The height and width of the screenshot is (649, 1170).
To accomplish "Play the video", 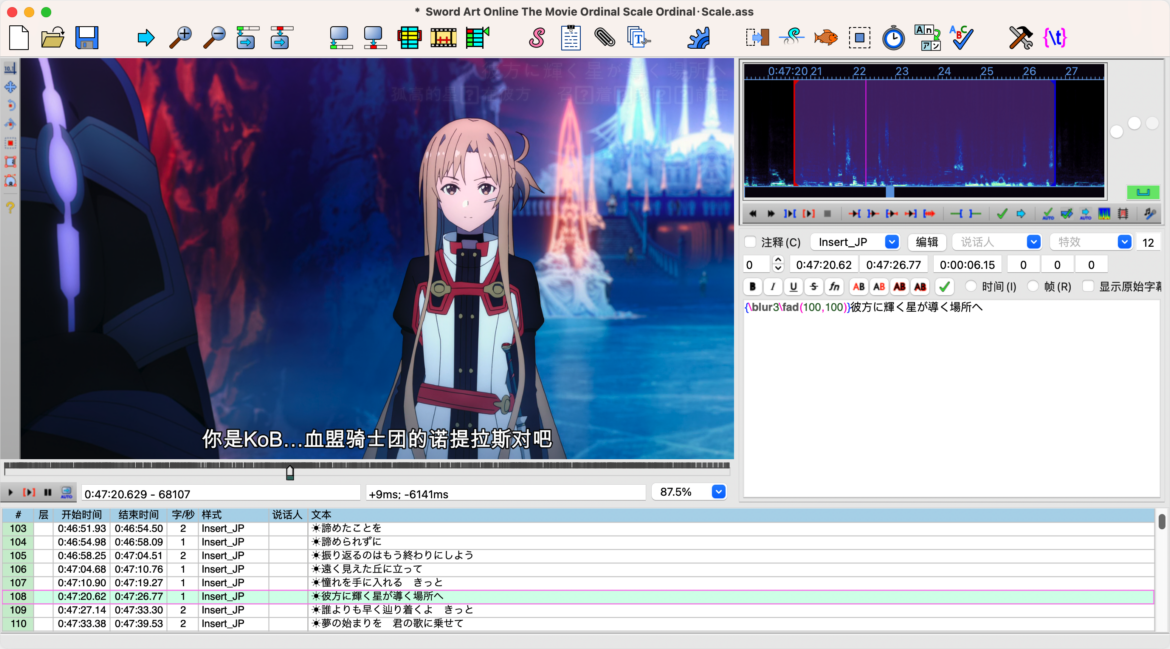I will click(x=10, y=492).
